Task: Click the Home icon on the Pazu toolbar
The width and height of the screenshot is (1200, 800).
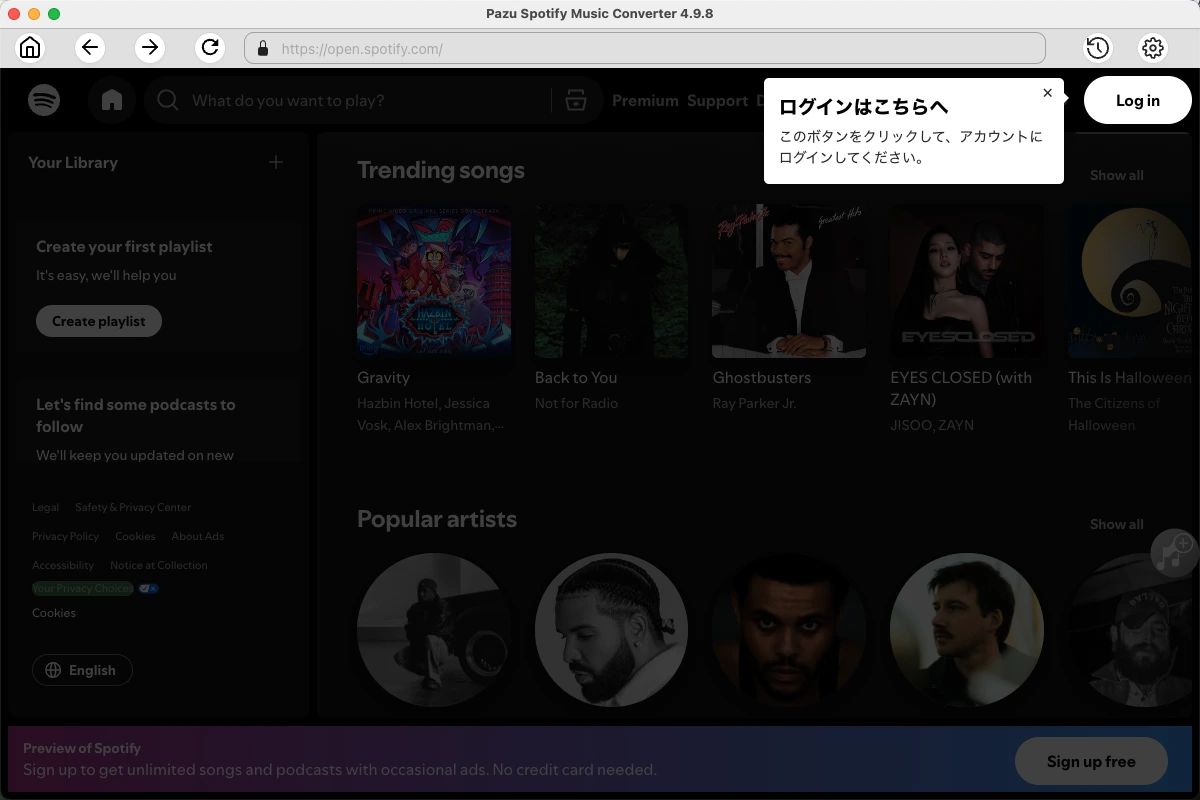Action: (x=30, y=47)
